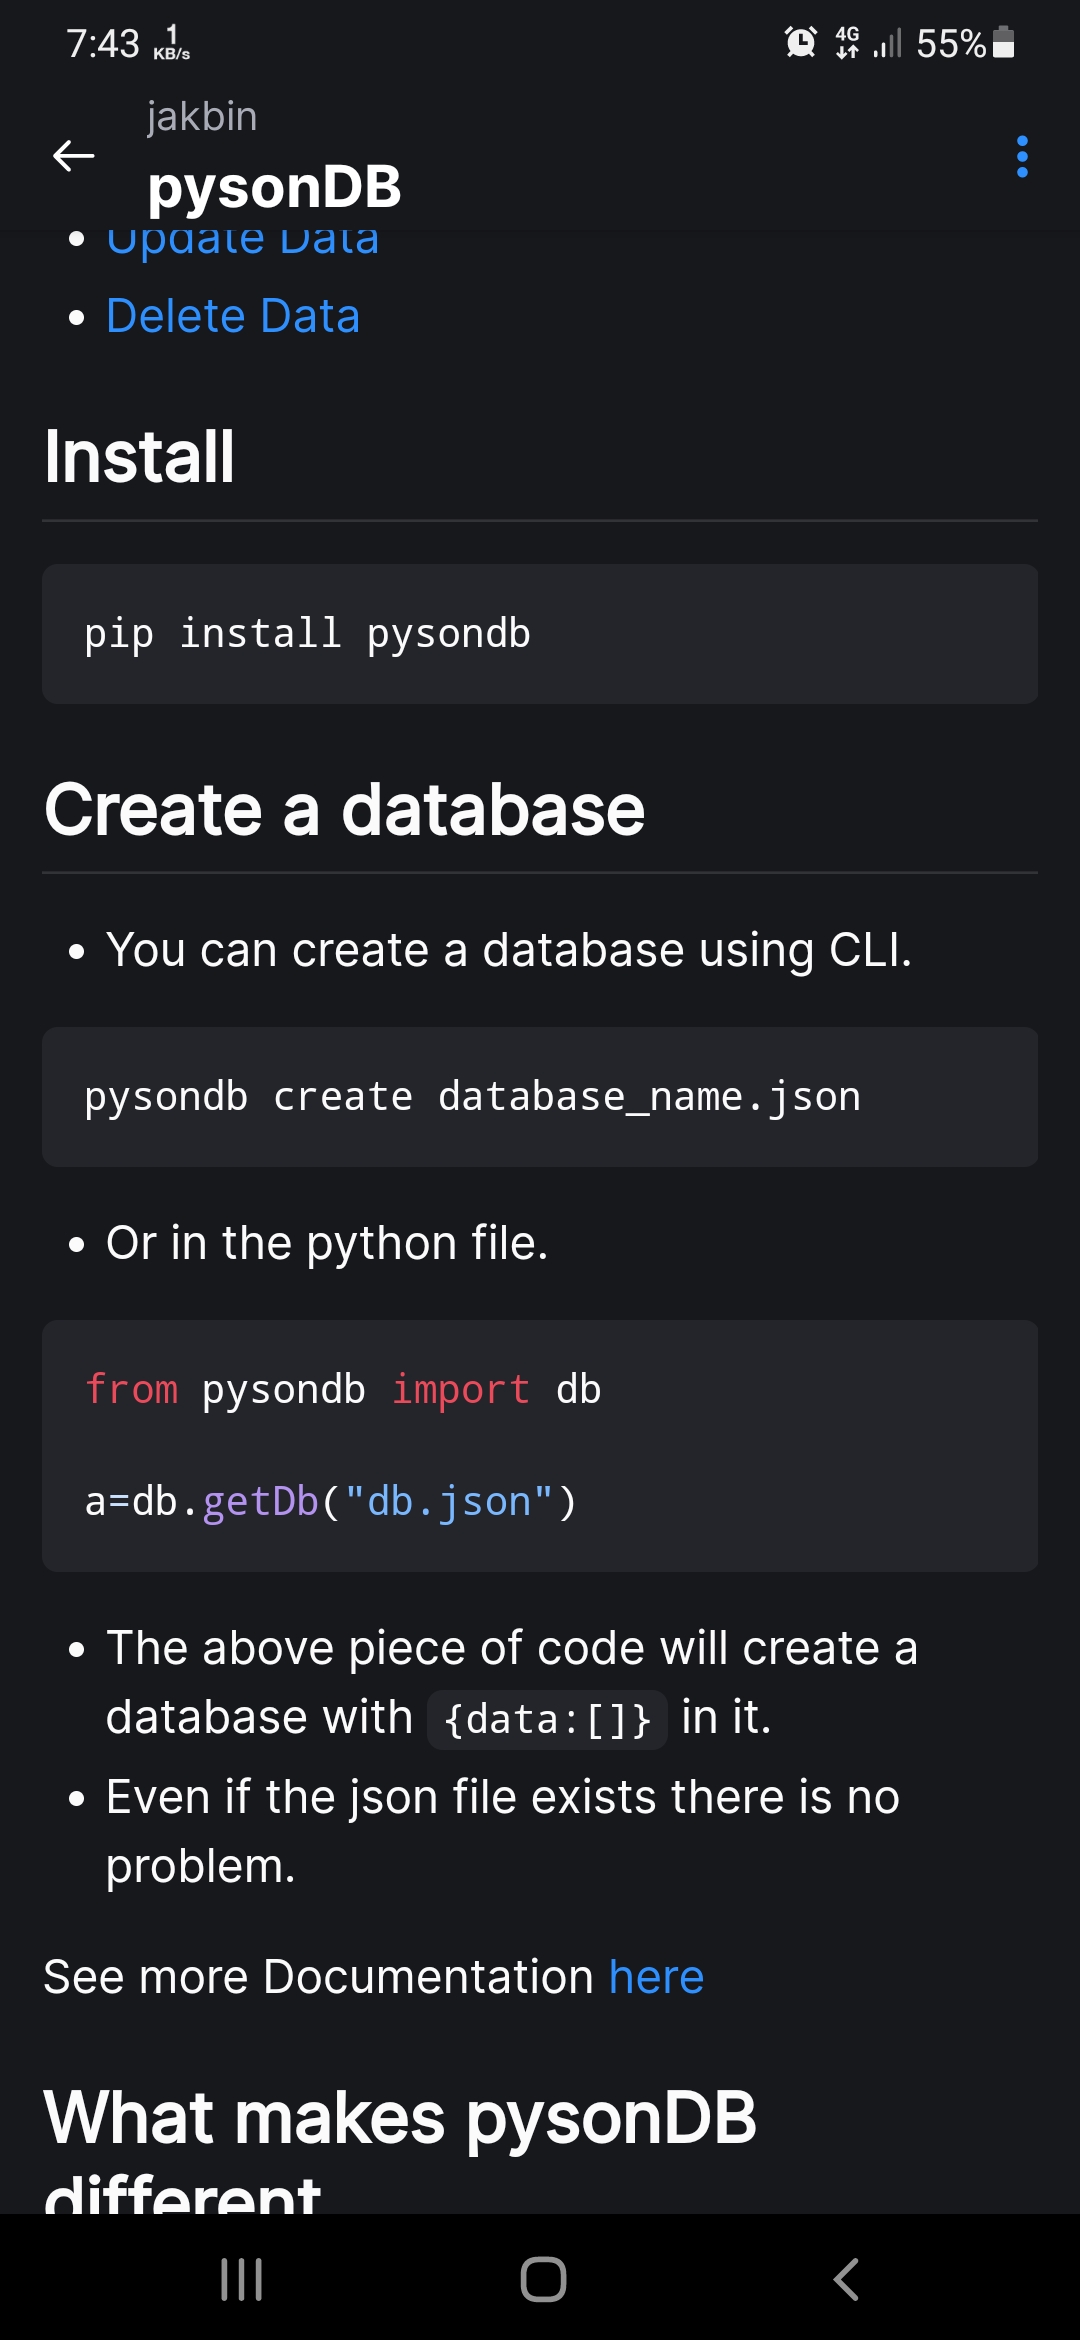Screen dimensions: 1080x2340
Task: Tap the signal strength bars
Action: tap(887, 43)
